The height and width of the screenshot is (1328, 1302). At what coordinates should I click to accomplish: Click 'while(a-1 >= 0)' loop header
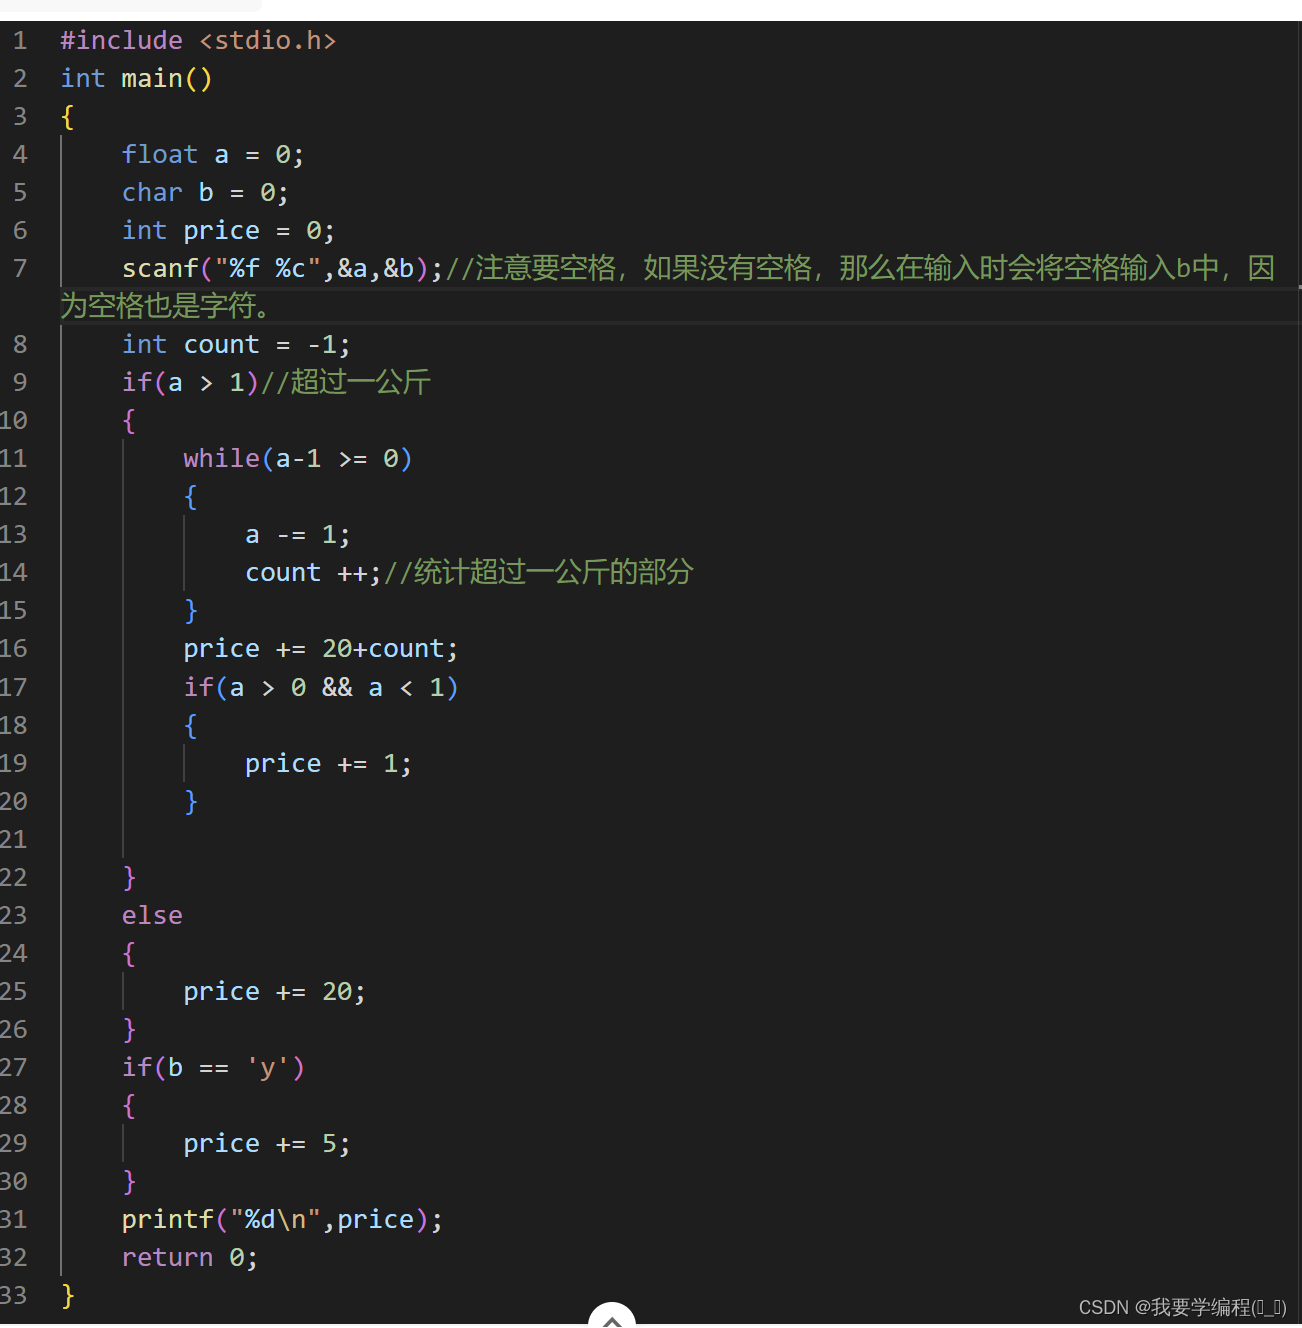coord(298,459)
